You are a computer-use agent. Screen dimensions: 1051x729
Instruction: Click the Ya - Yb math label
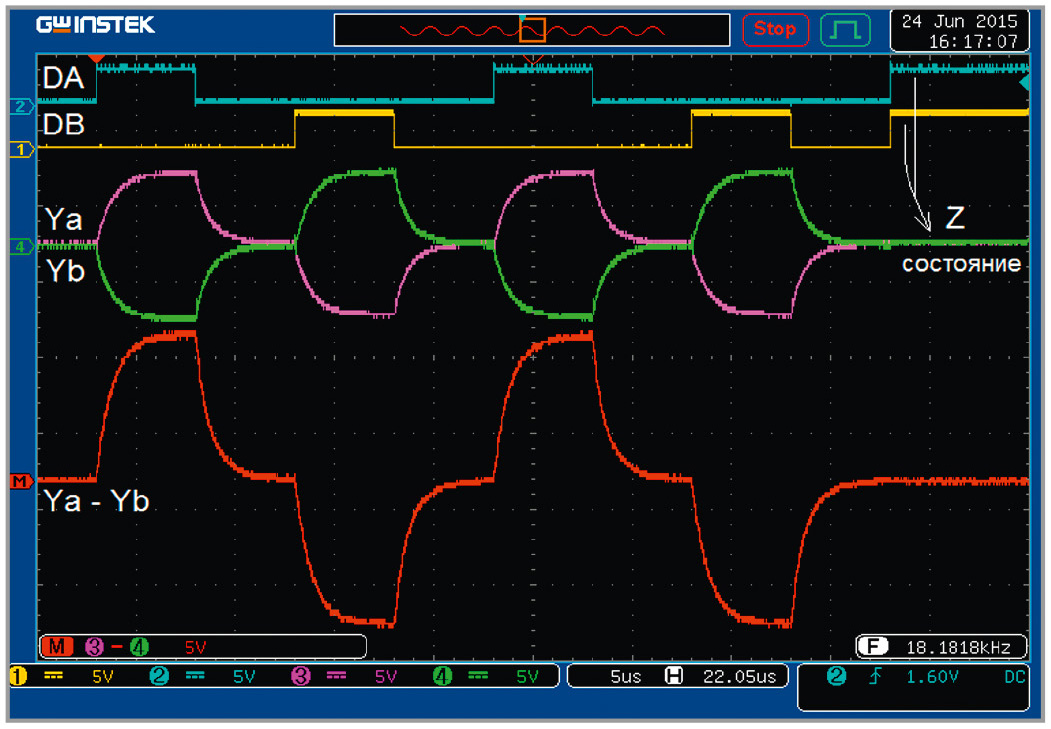pos(97,501)
